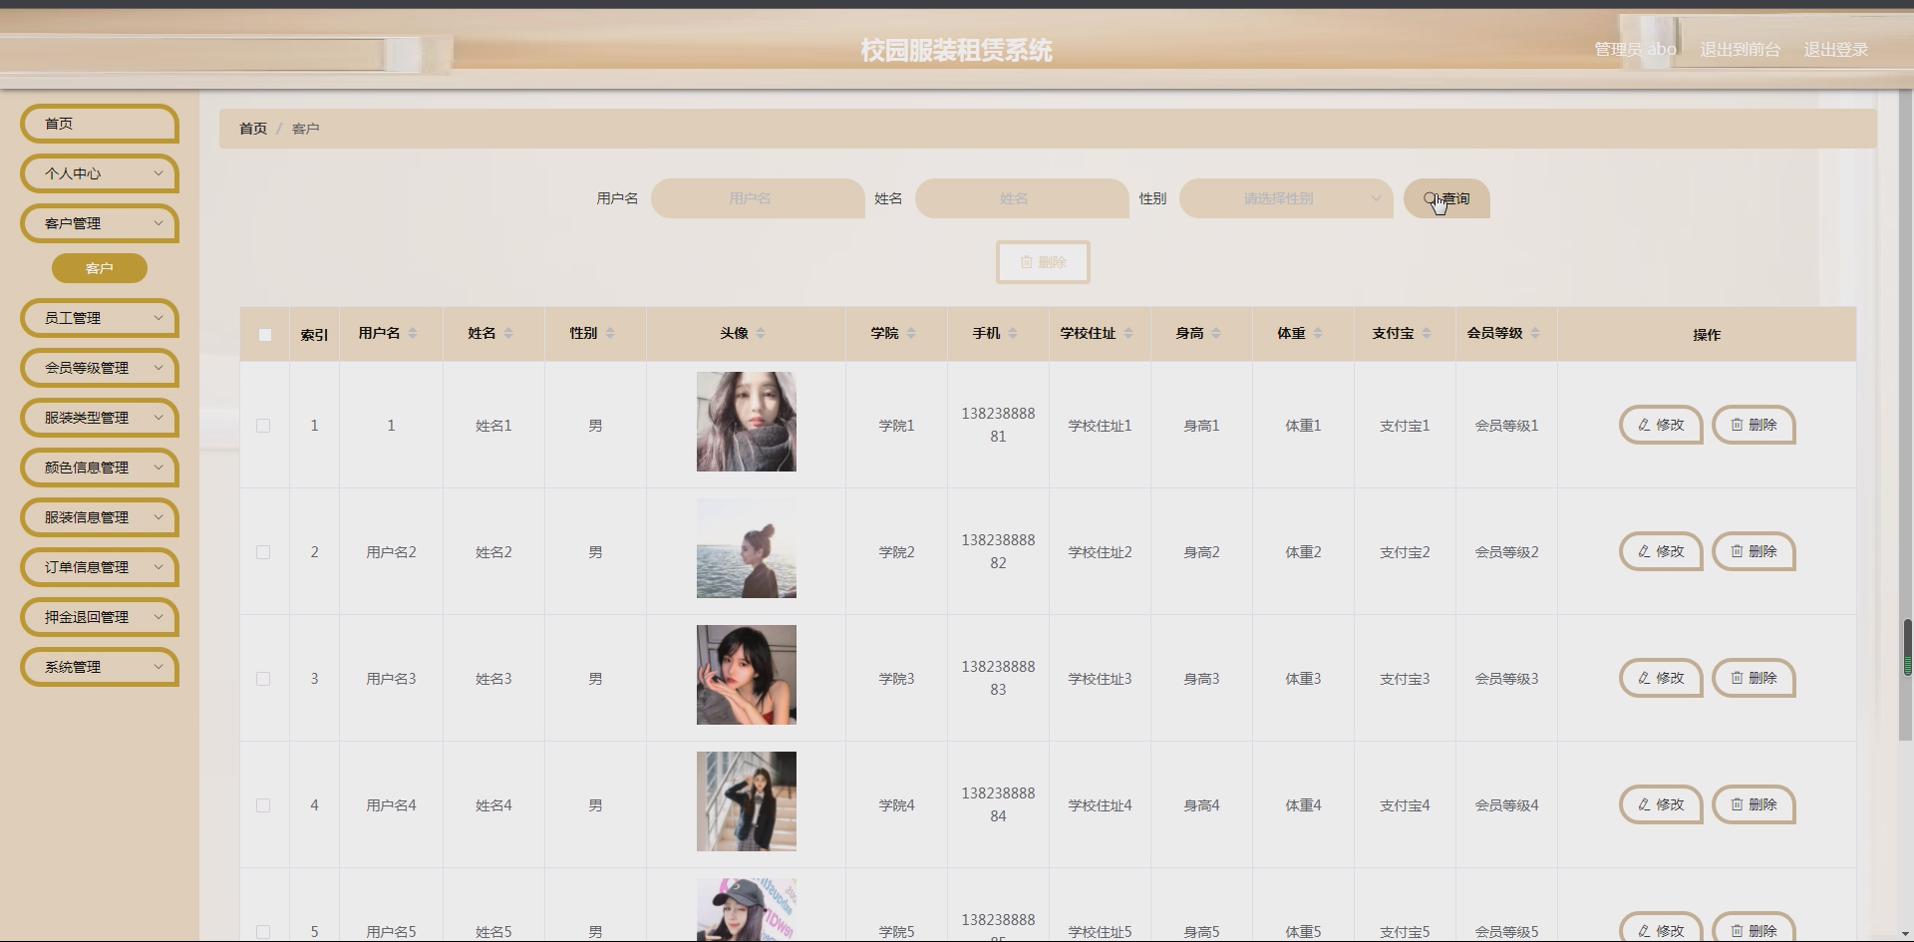Expand the 颜色信息管理 sidebar menu
The height and width of the screenshot is (942, 1914).
(x=100, y=468)
